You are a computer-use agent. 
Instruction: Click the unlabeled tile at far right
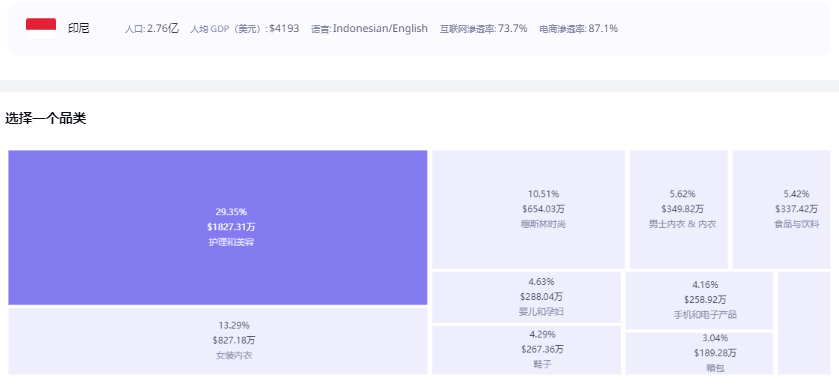[804, 323]
